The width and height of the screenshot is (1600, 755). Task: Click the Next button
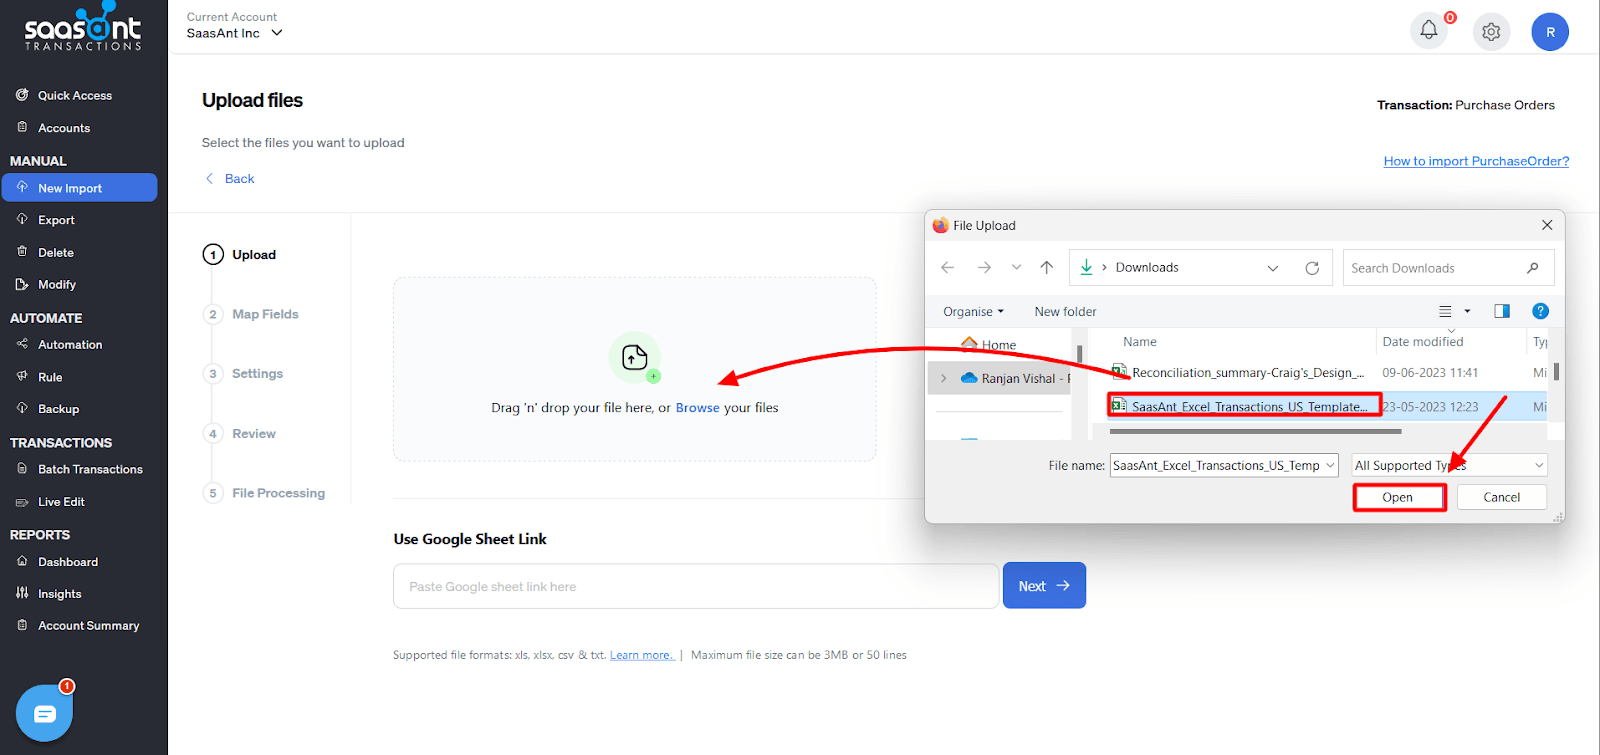click(x=1044, y=586)
